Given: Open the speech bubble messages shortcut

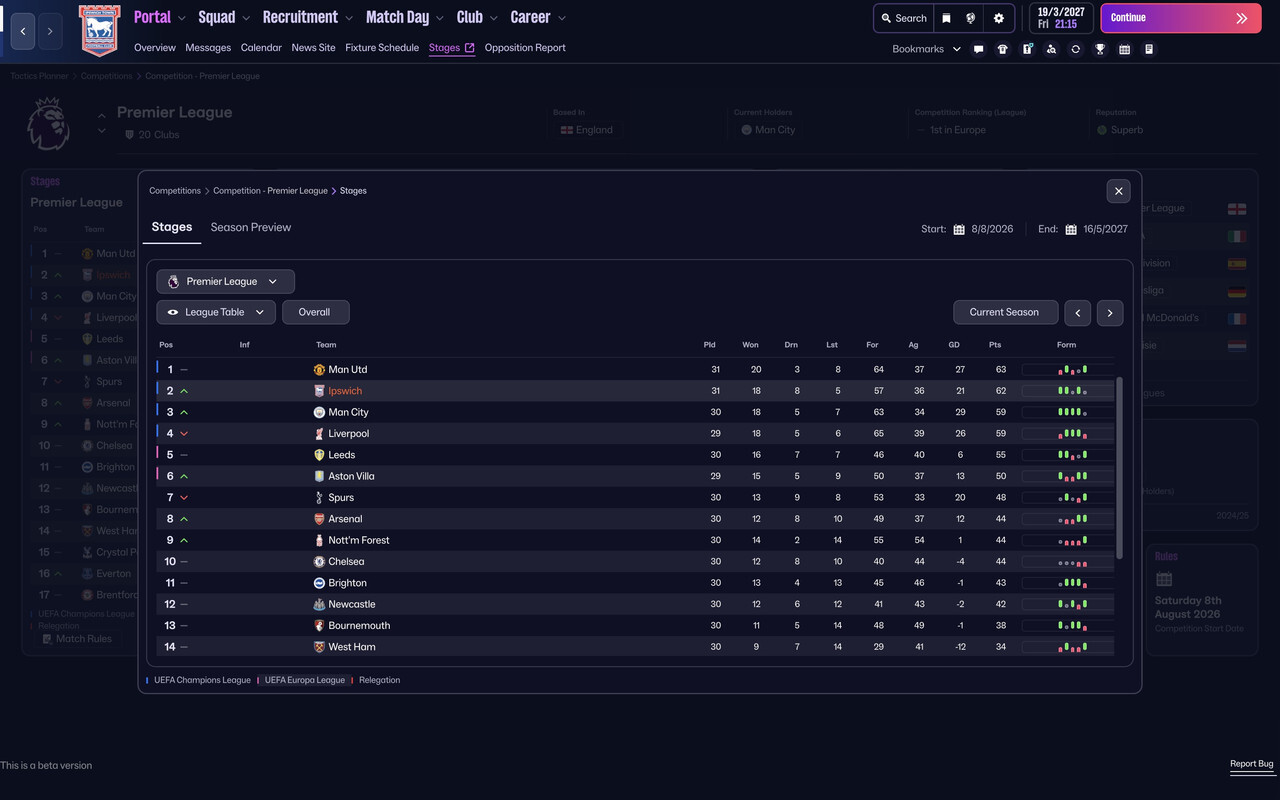Looking at the screenshot, I should tap(978, 49).
